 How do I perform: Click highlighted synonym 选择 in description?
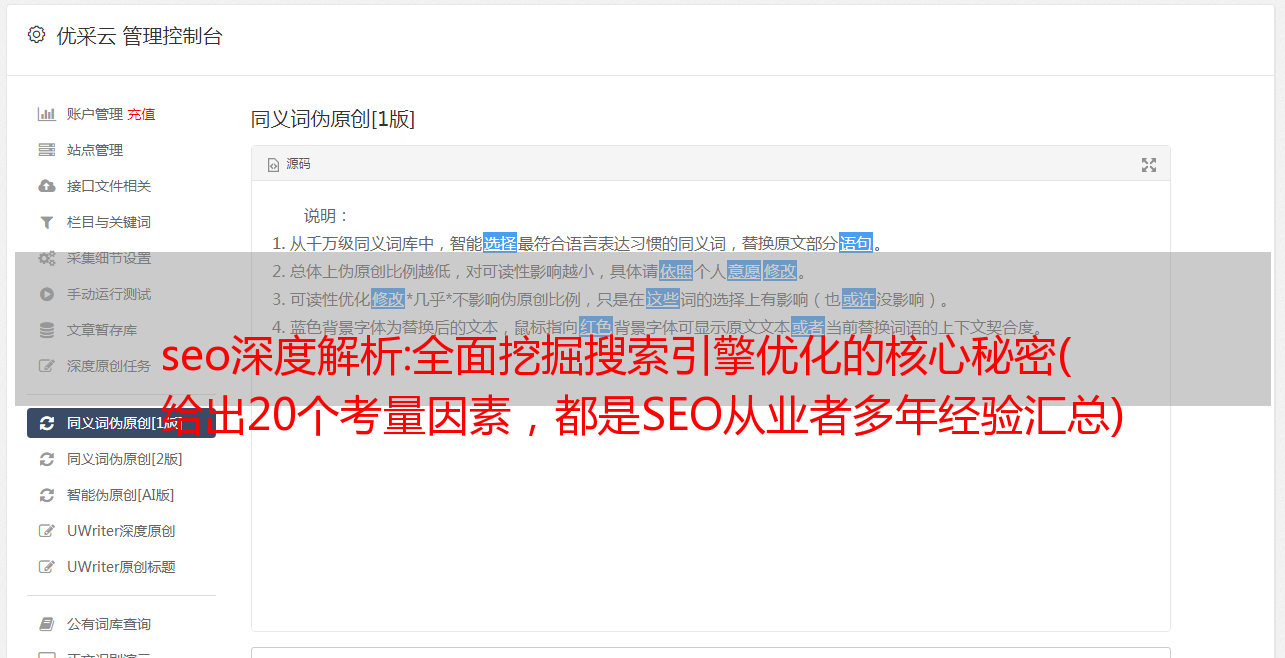coord(500,243)
